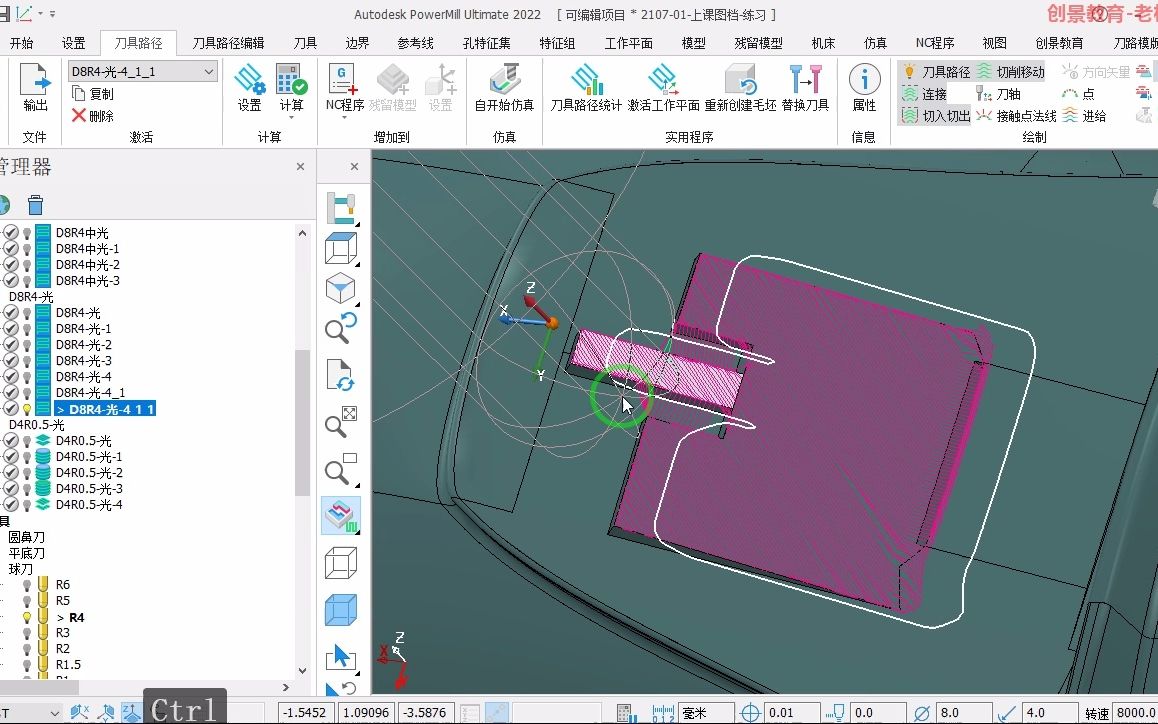Click the 替换刀具 replace tool icon
Viewport: 1158px width, 724px height.
click(805, 88)
